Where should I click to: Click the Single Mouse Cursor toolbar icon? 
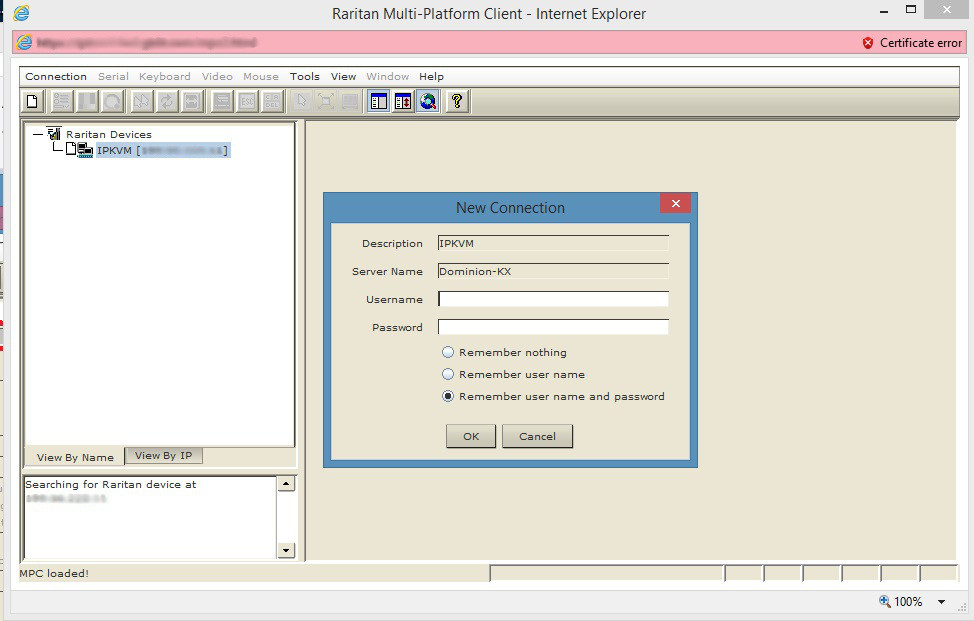tap(301, 101)
